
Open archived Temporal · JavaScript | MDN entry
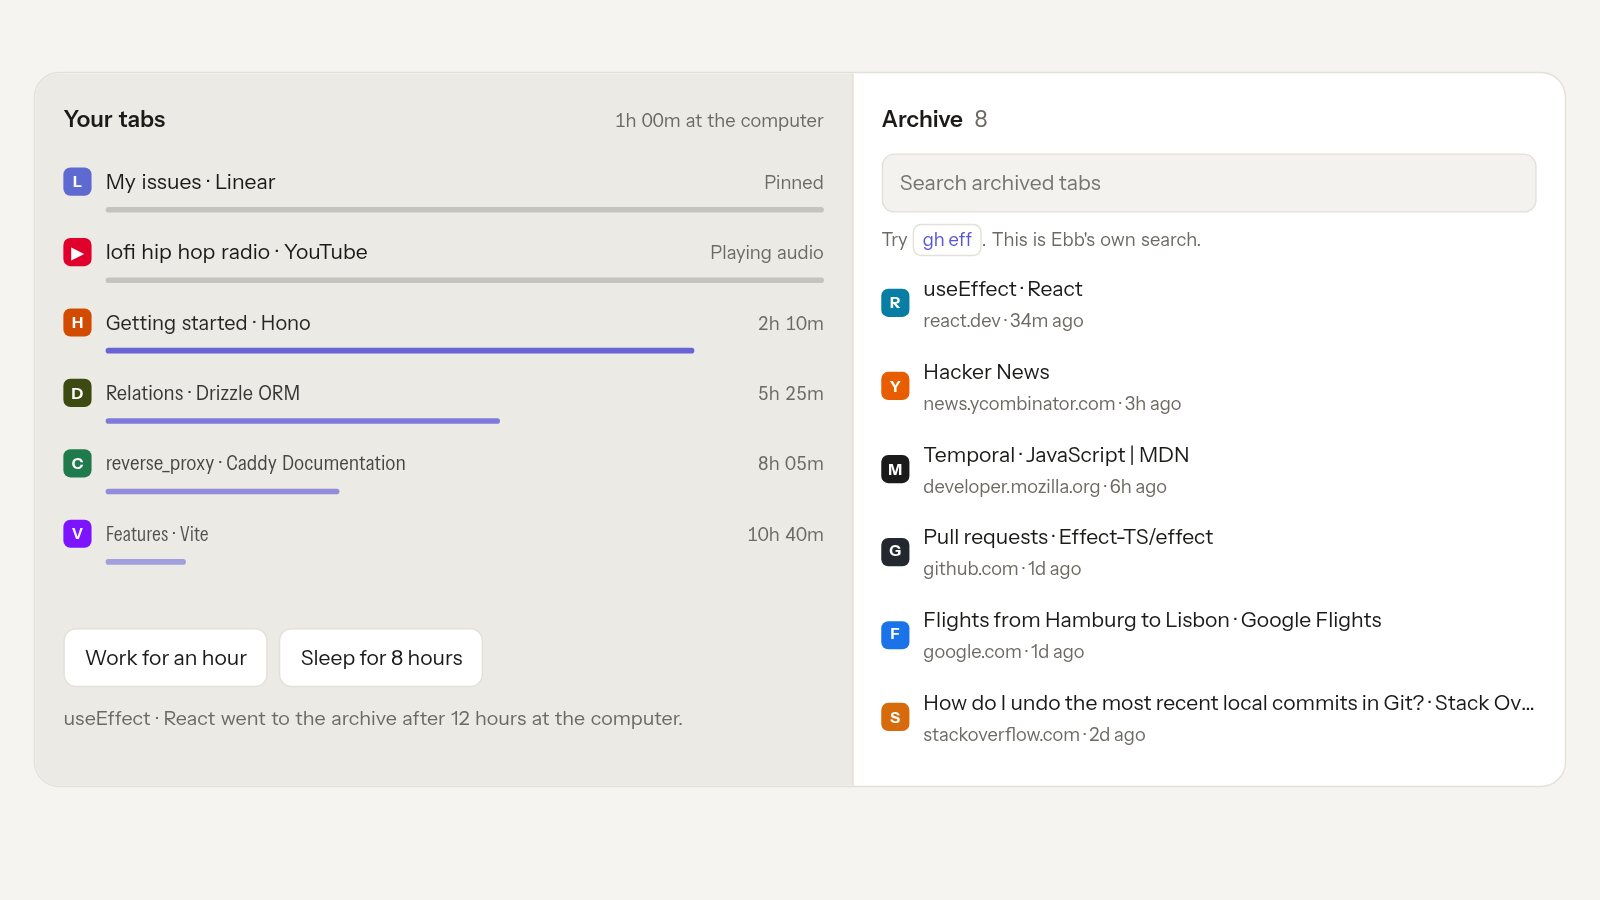1209,469
